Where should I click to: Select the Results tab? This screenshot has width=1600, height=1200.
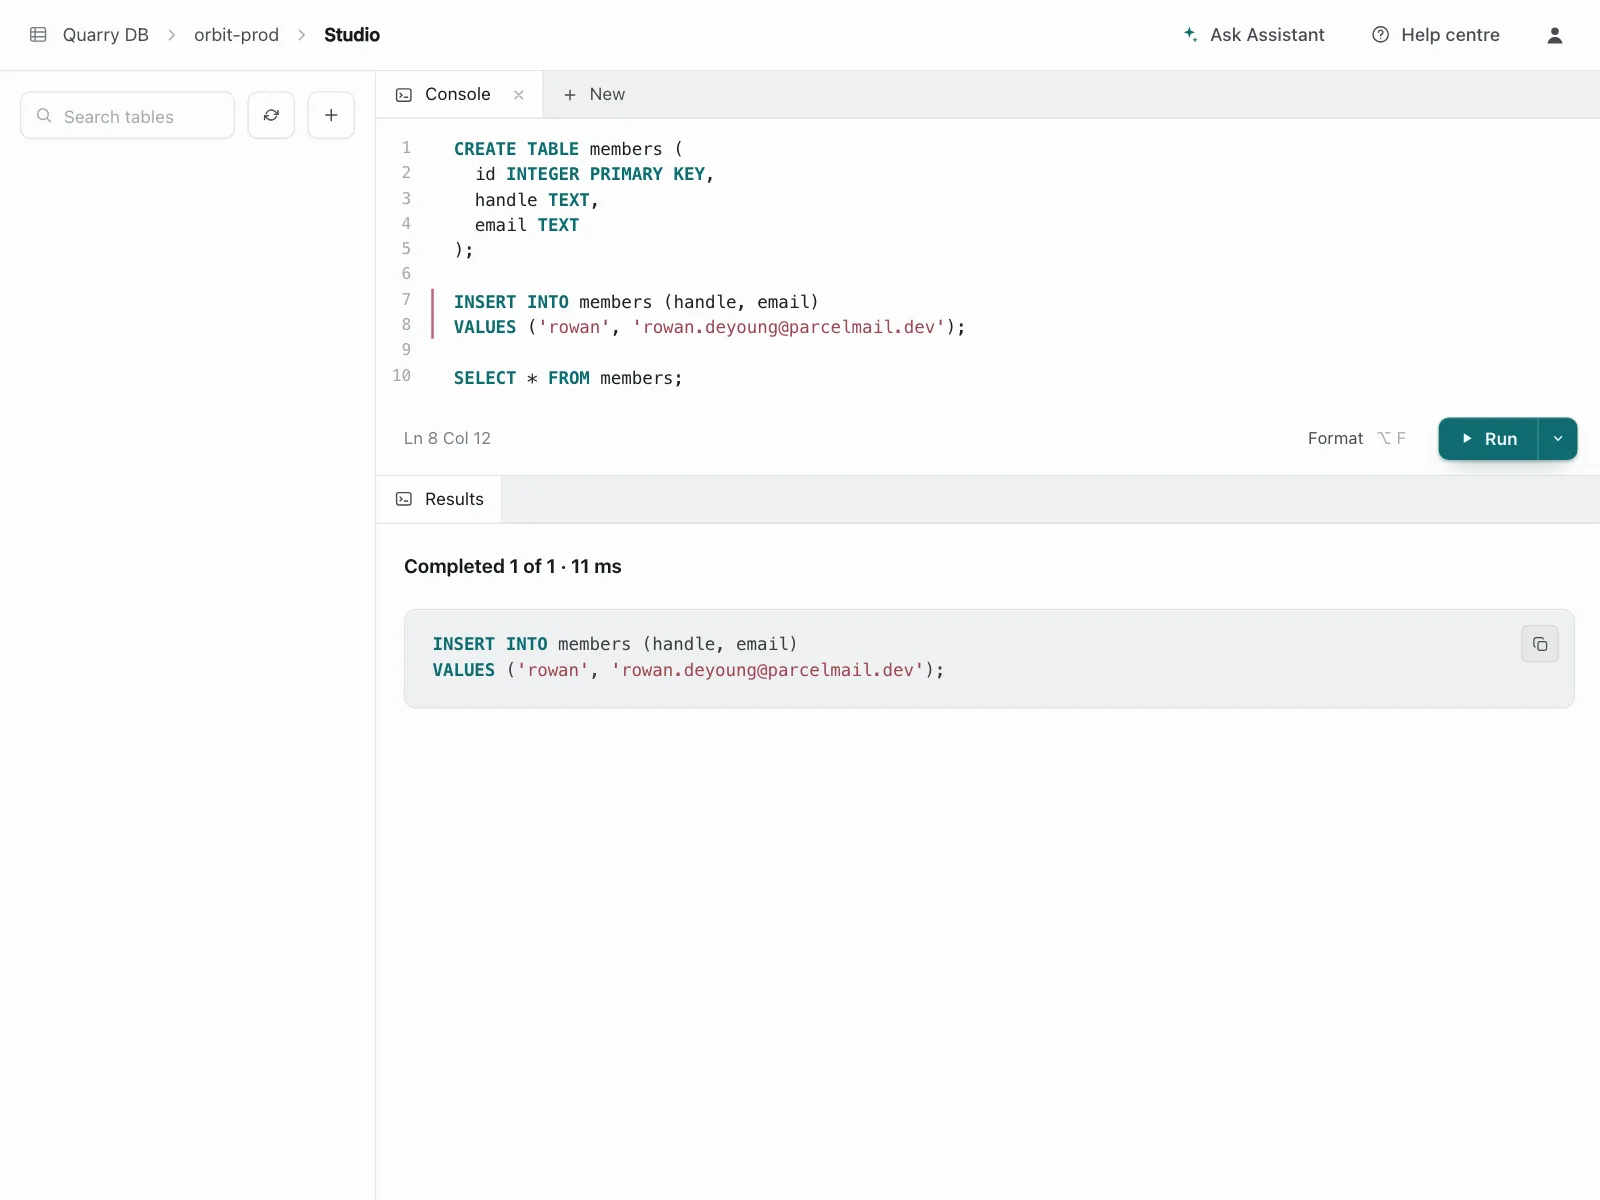pos(439,499)
